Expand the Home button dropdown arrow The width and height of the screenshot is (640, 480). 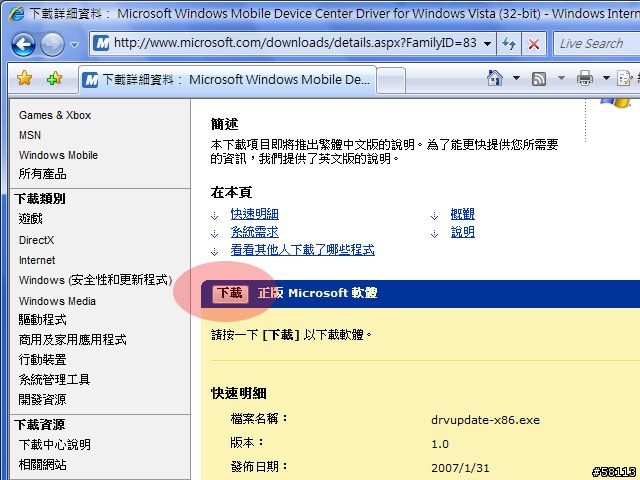point(516,78)
